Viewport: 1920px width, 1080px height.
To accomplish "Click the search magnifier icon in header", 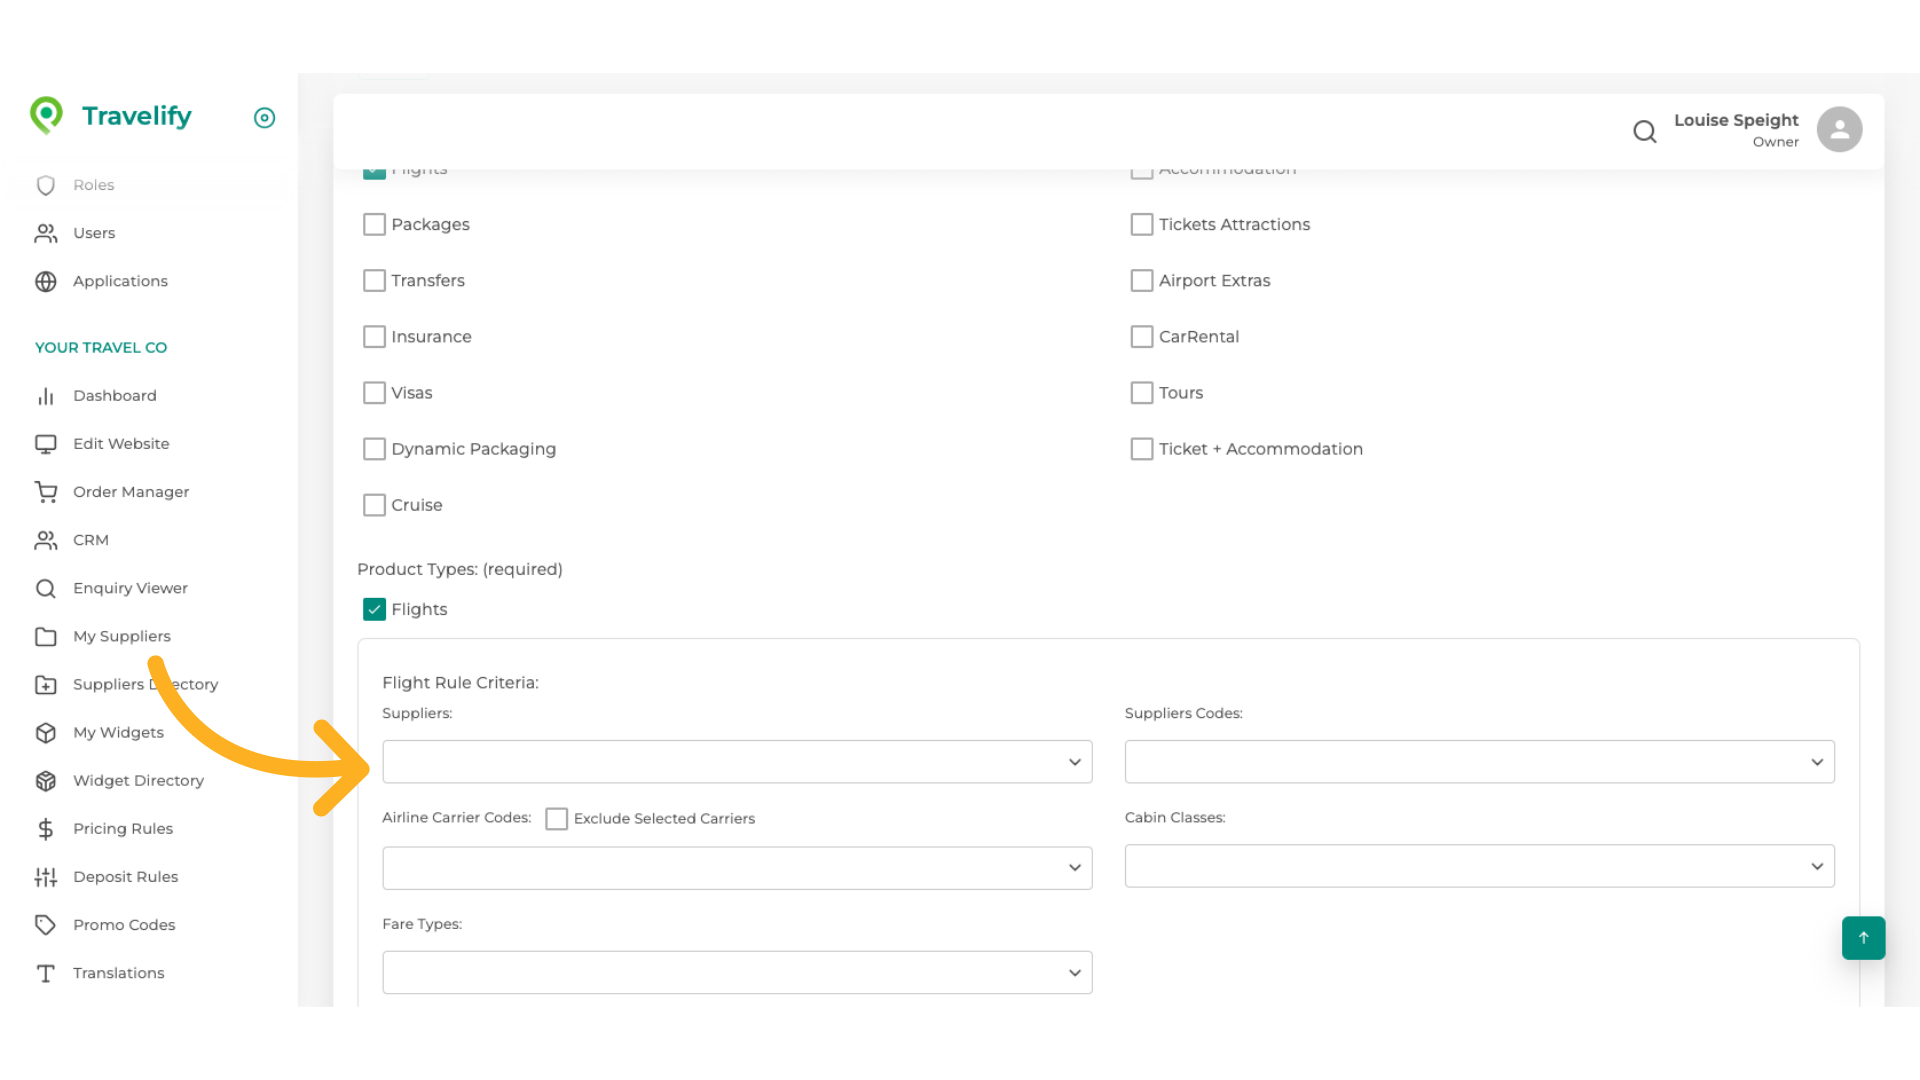I will point(1644,131).
